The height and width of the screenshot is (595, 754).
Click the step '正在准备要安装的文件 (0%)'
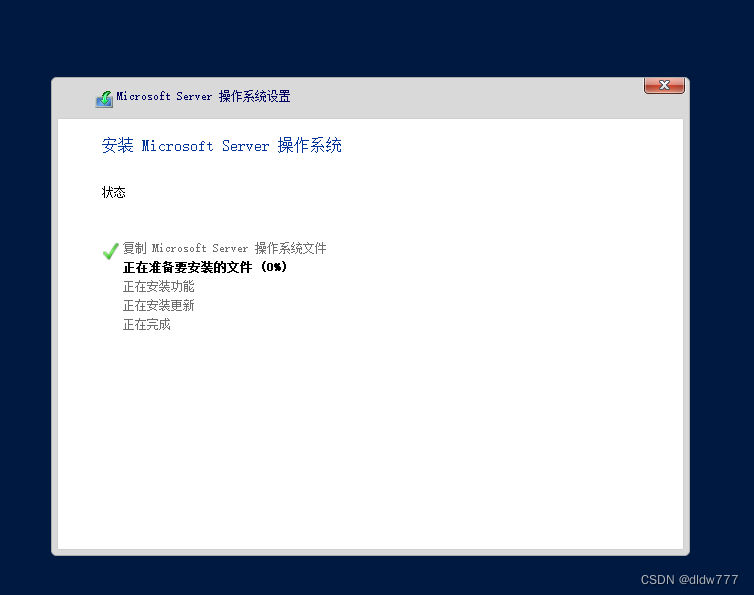(x=205, y=267)
